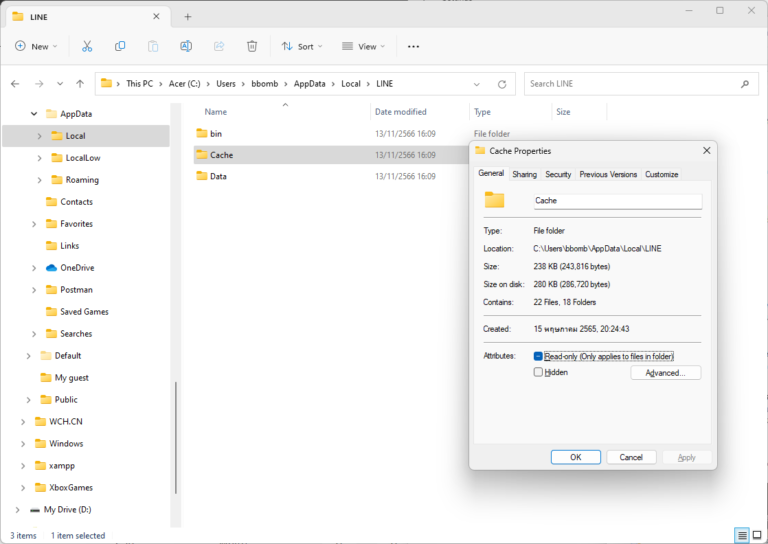Click the Delete trash can icon
Image resolution: width=768 pixels, height=544 pixels.
point(252,47)
